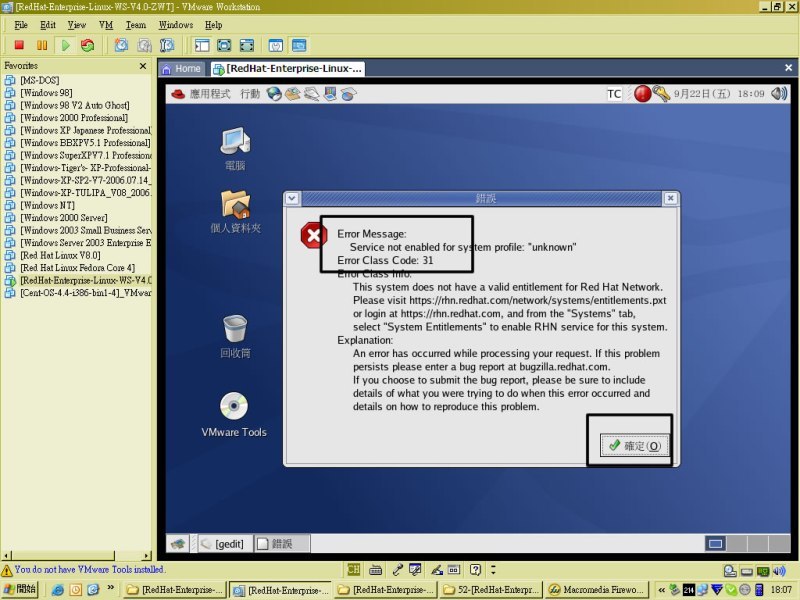Click the keys authentication icon in guest panel
This screenshot has width=800, height=600.
coord(661,94)
